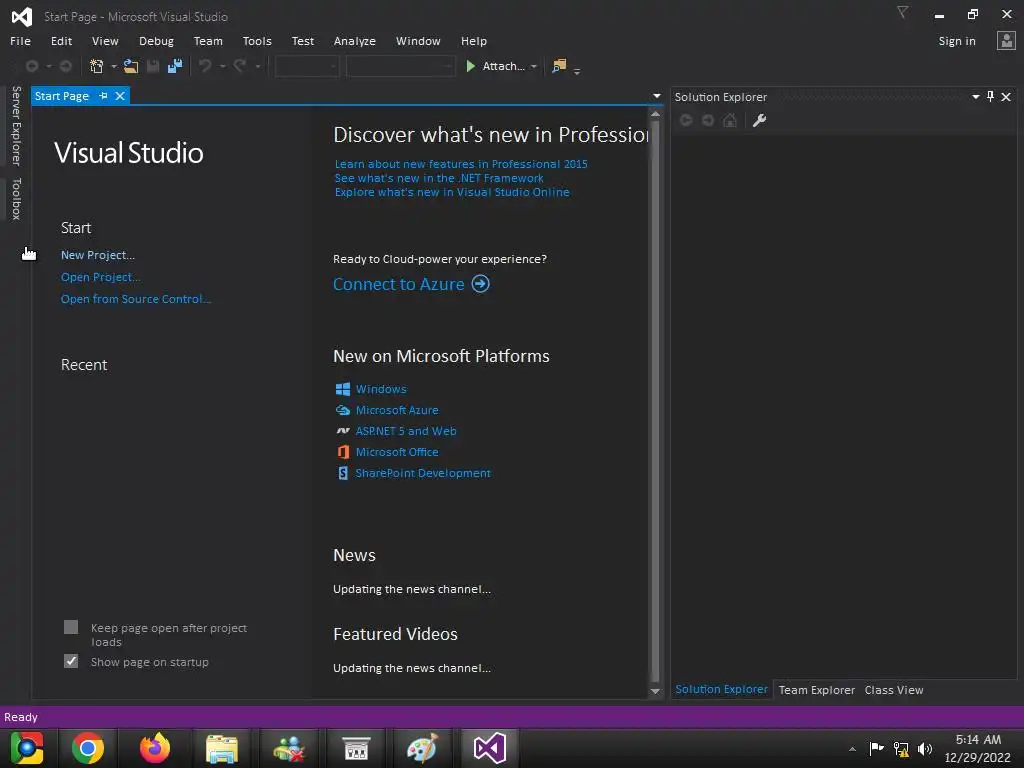Click the SharePoint Development link

(x=423, y=473)
